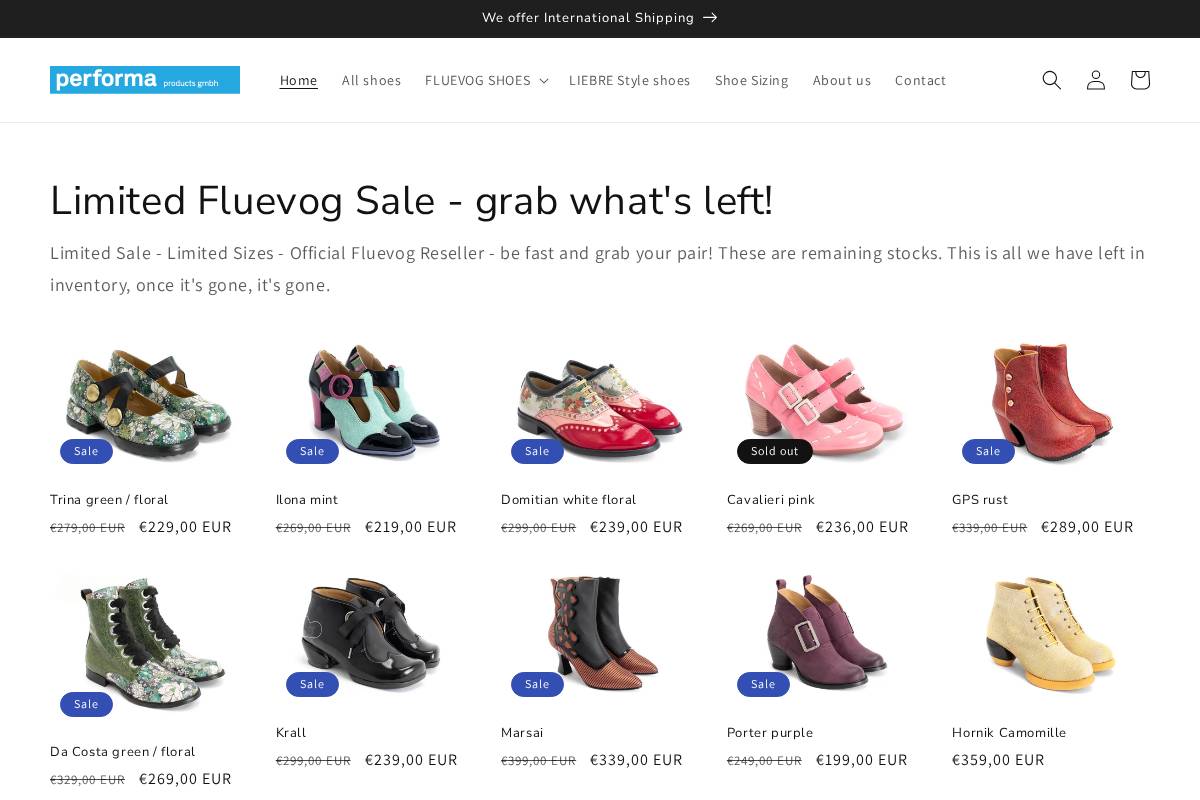Open the GPS rust product link

(x=980, y=499)
